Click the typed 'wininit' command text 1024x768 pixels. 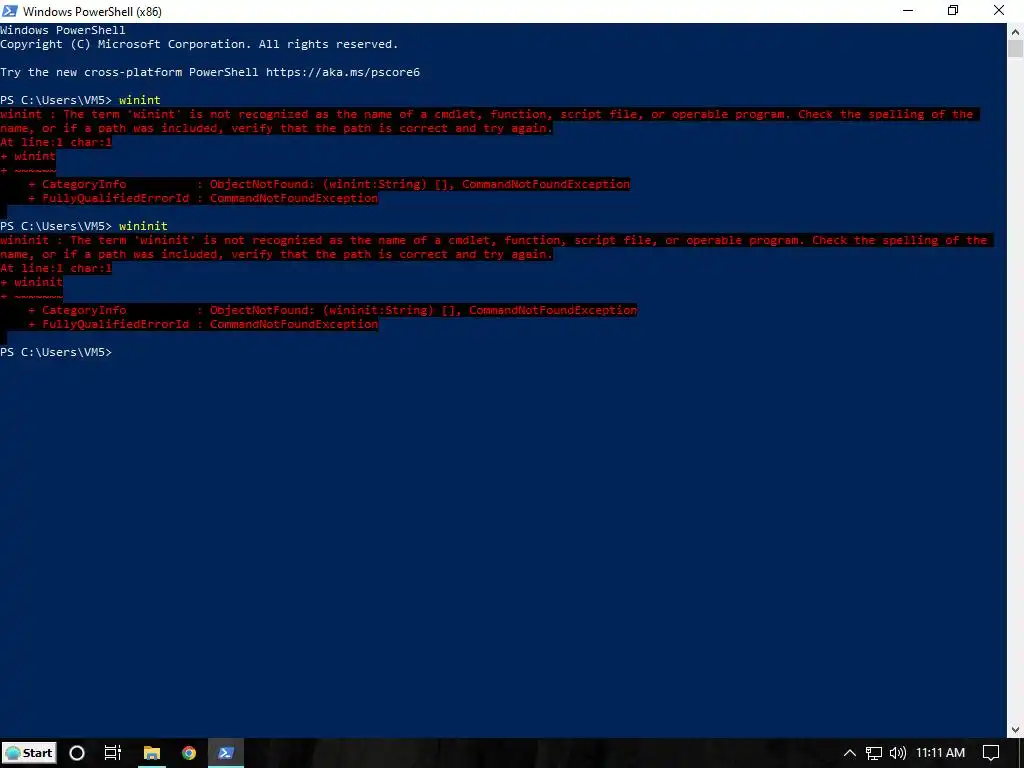coord(143,226)
